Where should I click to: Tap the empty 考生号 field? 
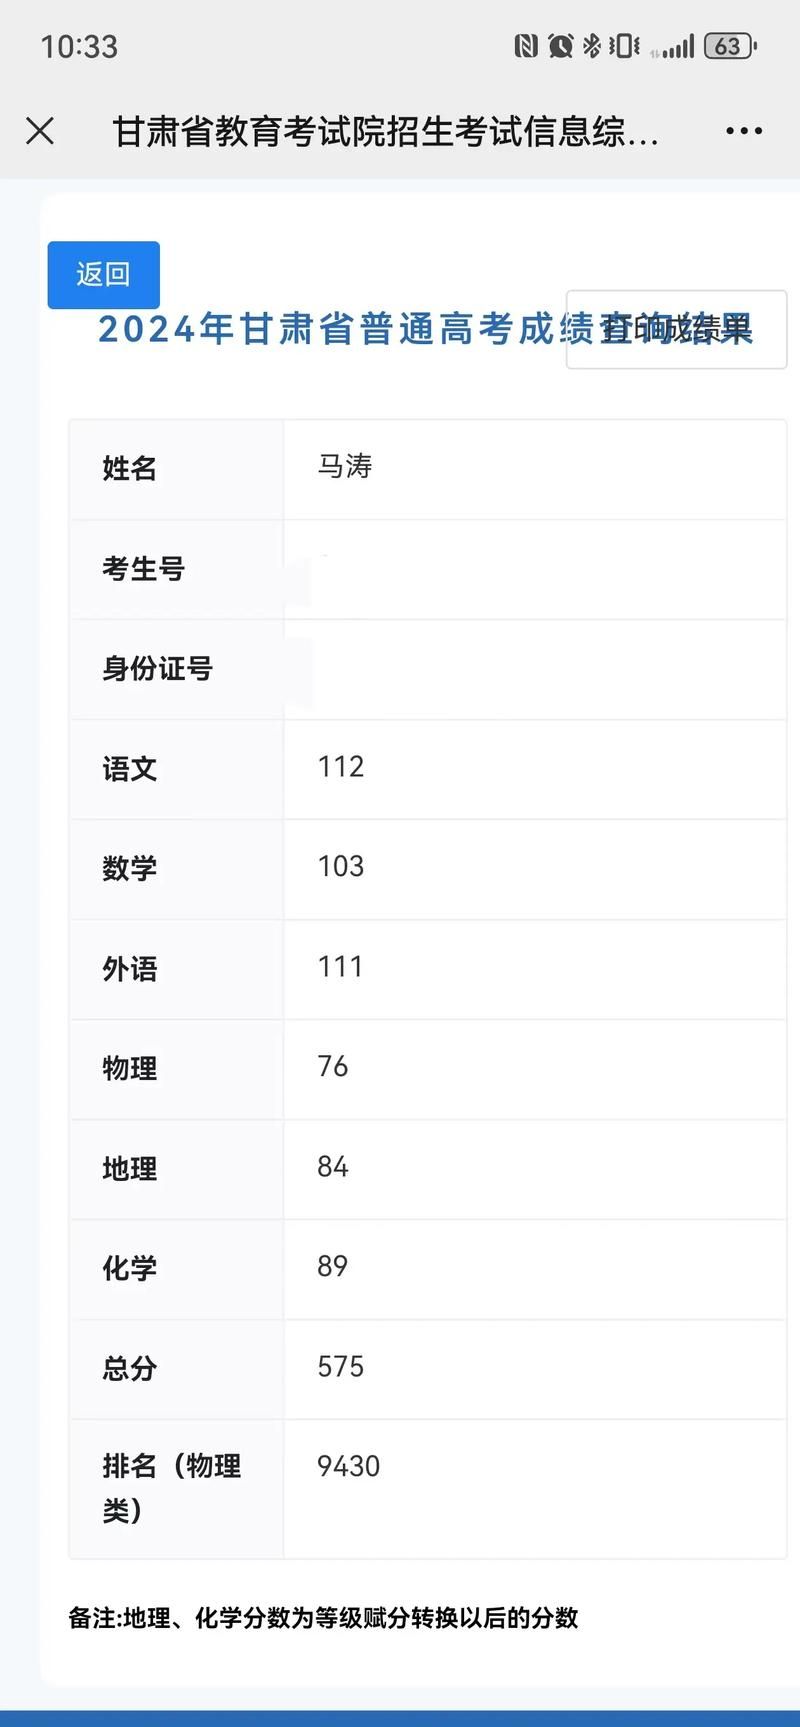point(420,568)
